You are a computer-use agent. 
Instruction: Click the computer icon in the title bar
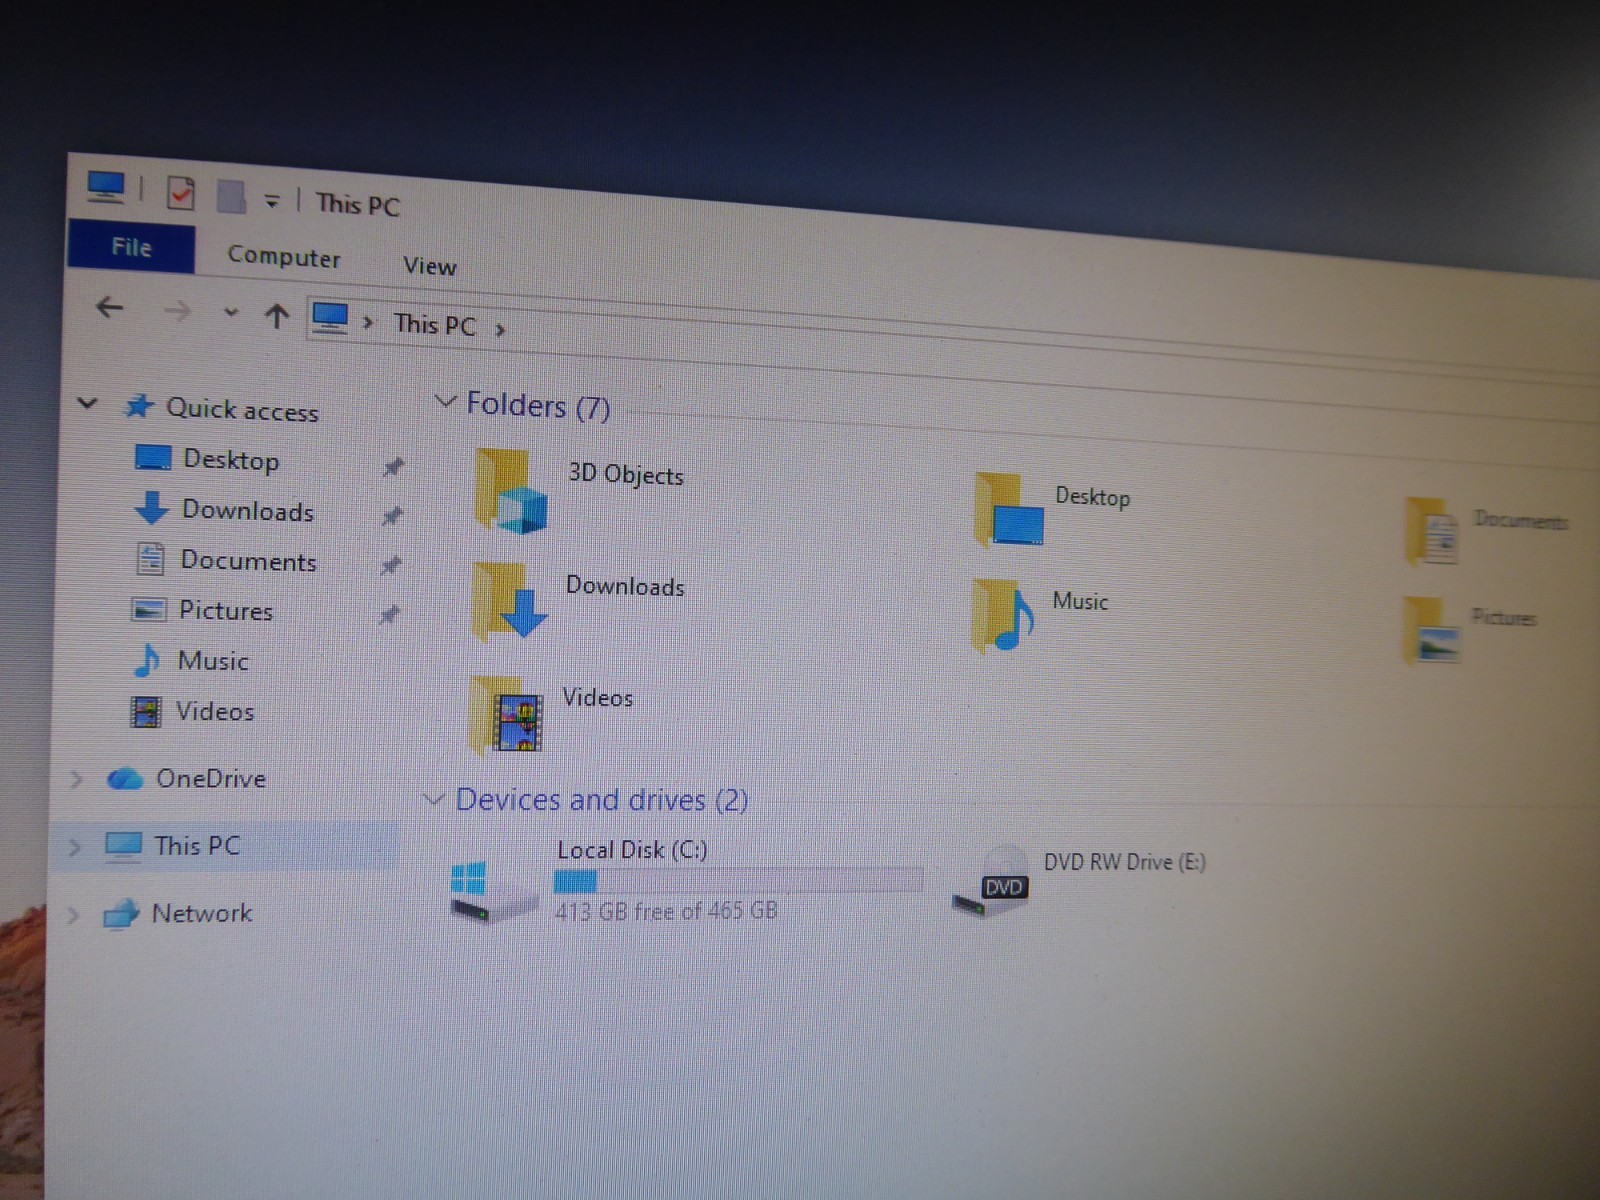coord(105,187)
